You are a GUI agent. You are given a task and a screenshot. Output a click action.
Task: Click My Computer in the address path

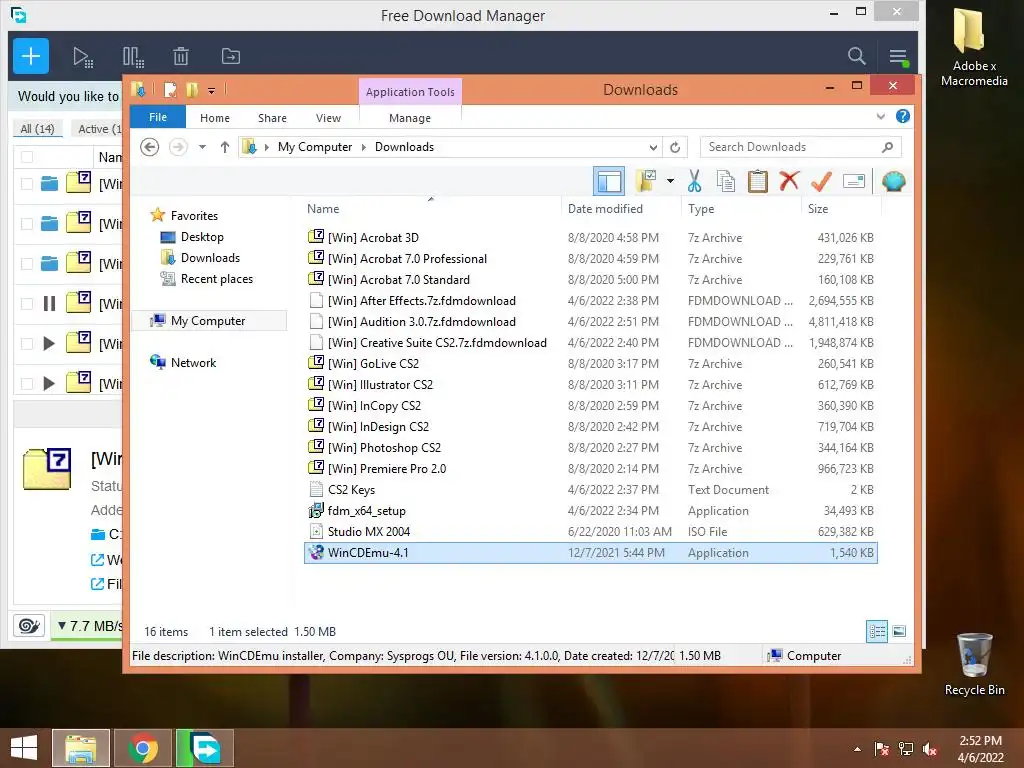click(315, 147)
